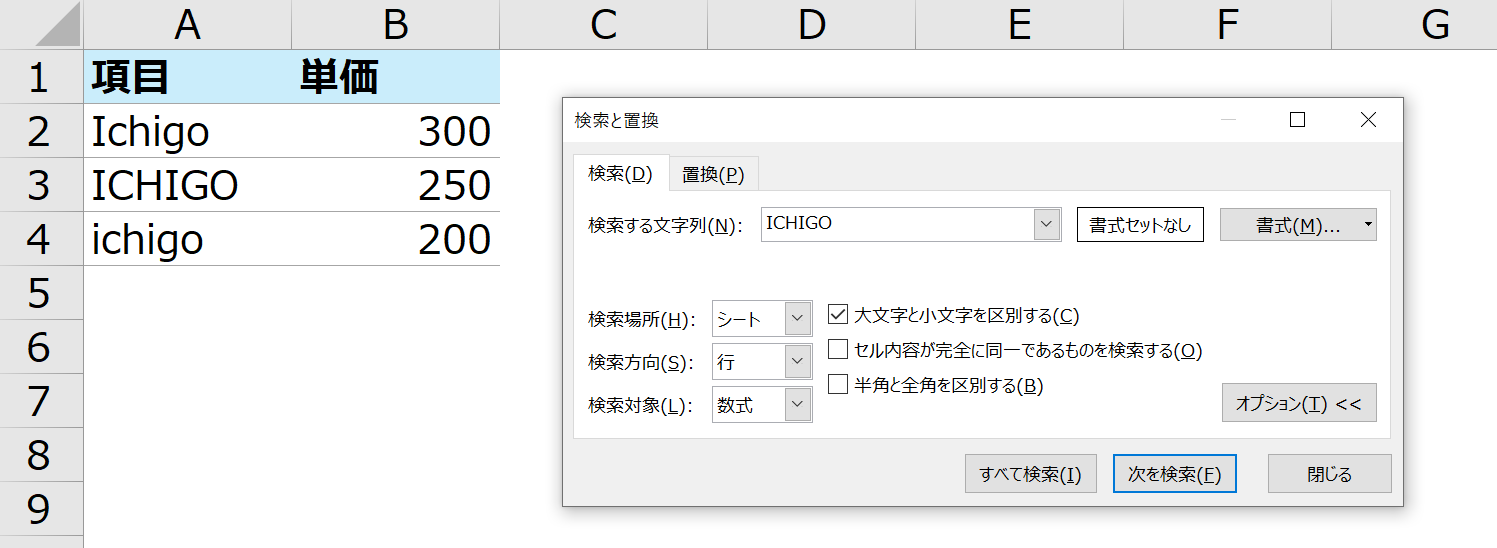This screenshot has width=1497, height=548.
Task: Check 半角と全角を区別する option
Action: click(x=838, y=384)
